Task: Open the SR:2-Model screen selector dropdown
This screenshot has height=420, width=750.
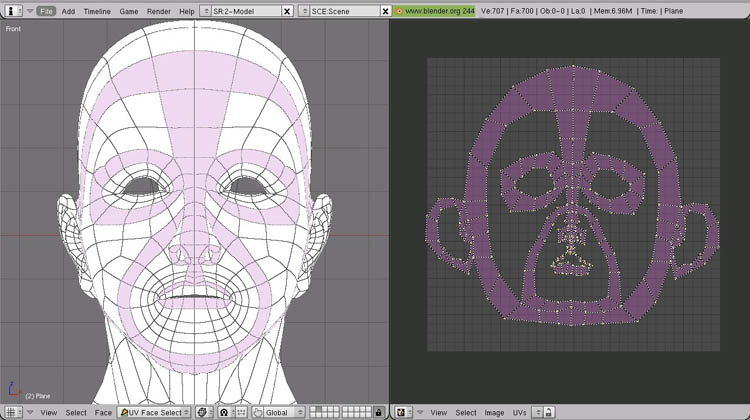Action: pyautogui.click(x=206, y=11)
